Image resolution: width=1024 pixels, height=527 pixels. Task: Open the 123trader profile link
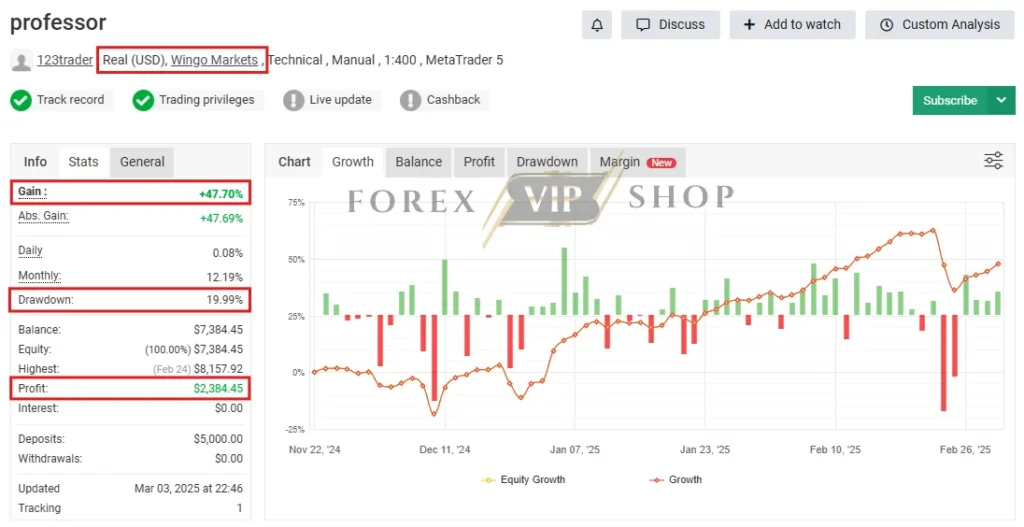click(65, 60)
